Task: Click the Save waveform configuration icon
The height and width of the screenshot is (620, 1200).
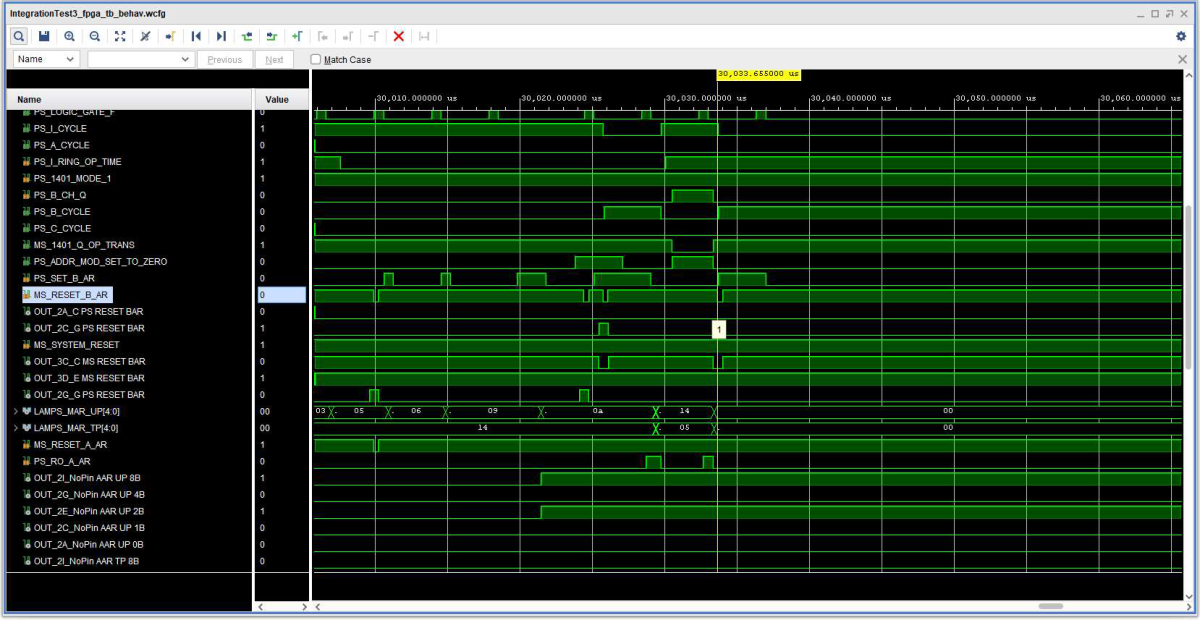Action: pyautogui.click(x=44, y=36)
